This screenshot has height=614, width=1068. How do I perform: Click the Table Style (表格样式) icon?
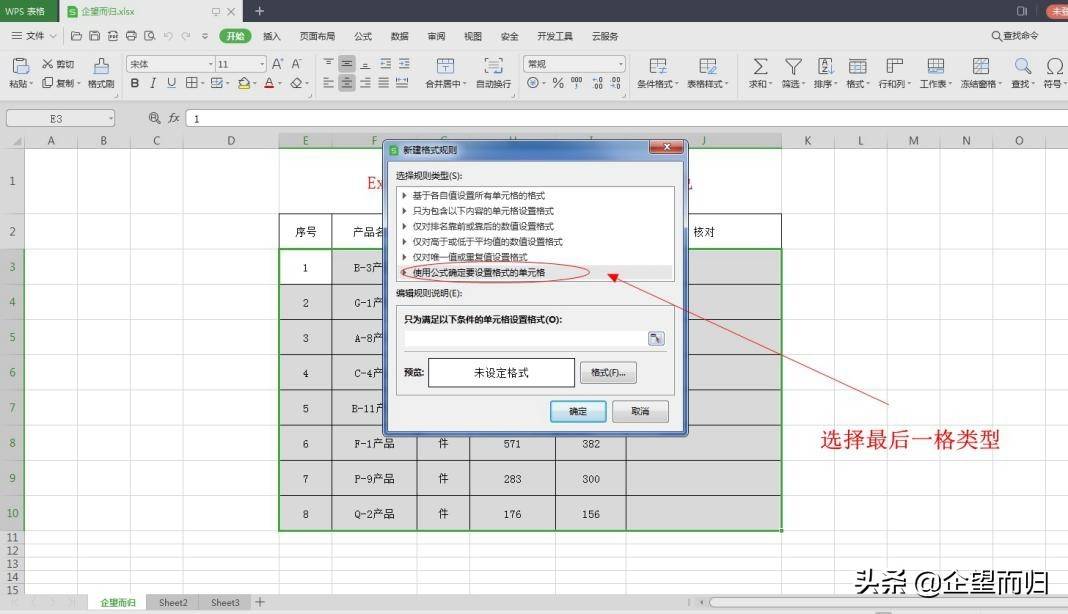[708, 66]
